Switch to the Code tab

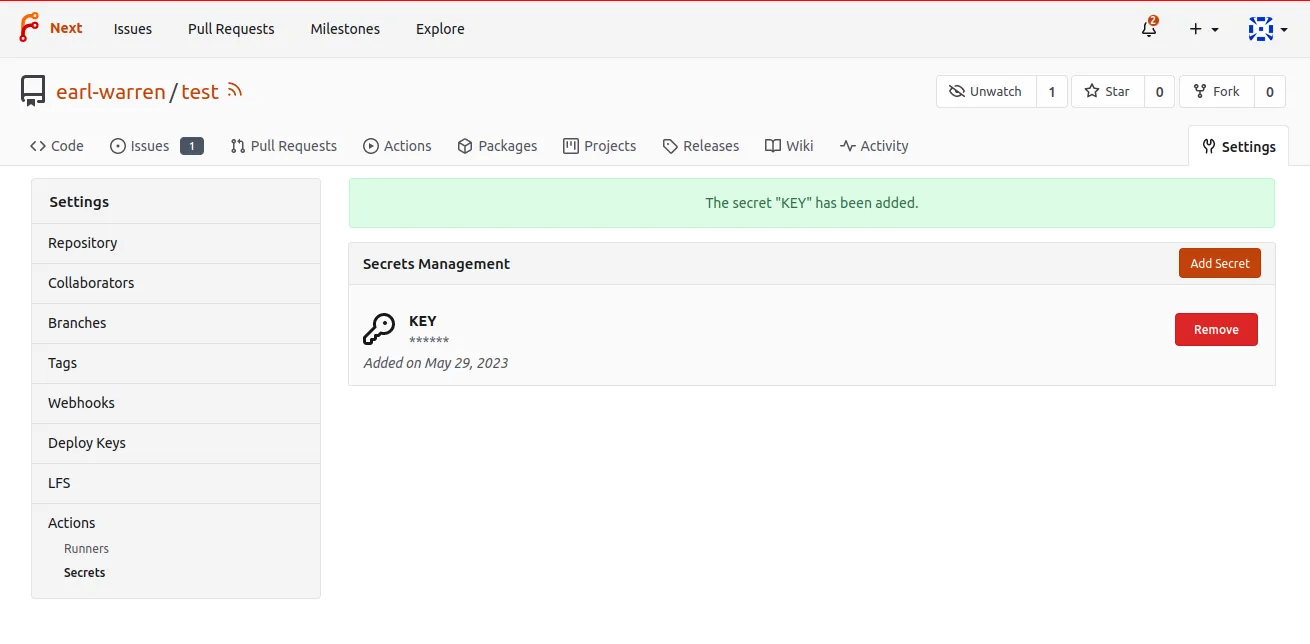tap(57, 146)
